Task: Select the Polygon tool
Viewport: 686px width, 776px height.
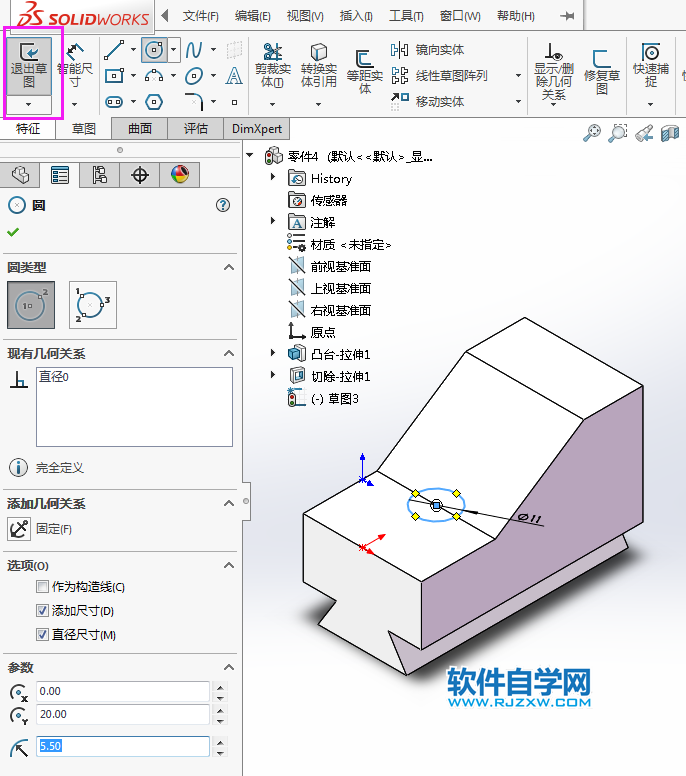Action: tap(154, 102)
